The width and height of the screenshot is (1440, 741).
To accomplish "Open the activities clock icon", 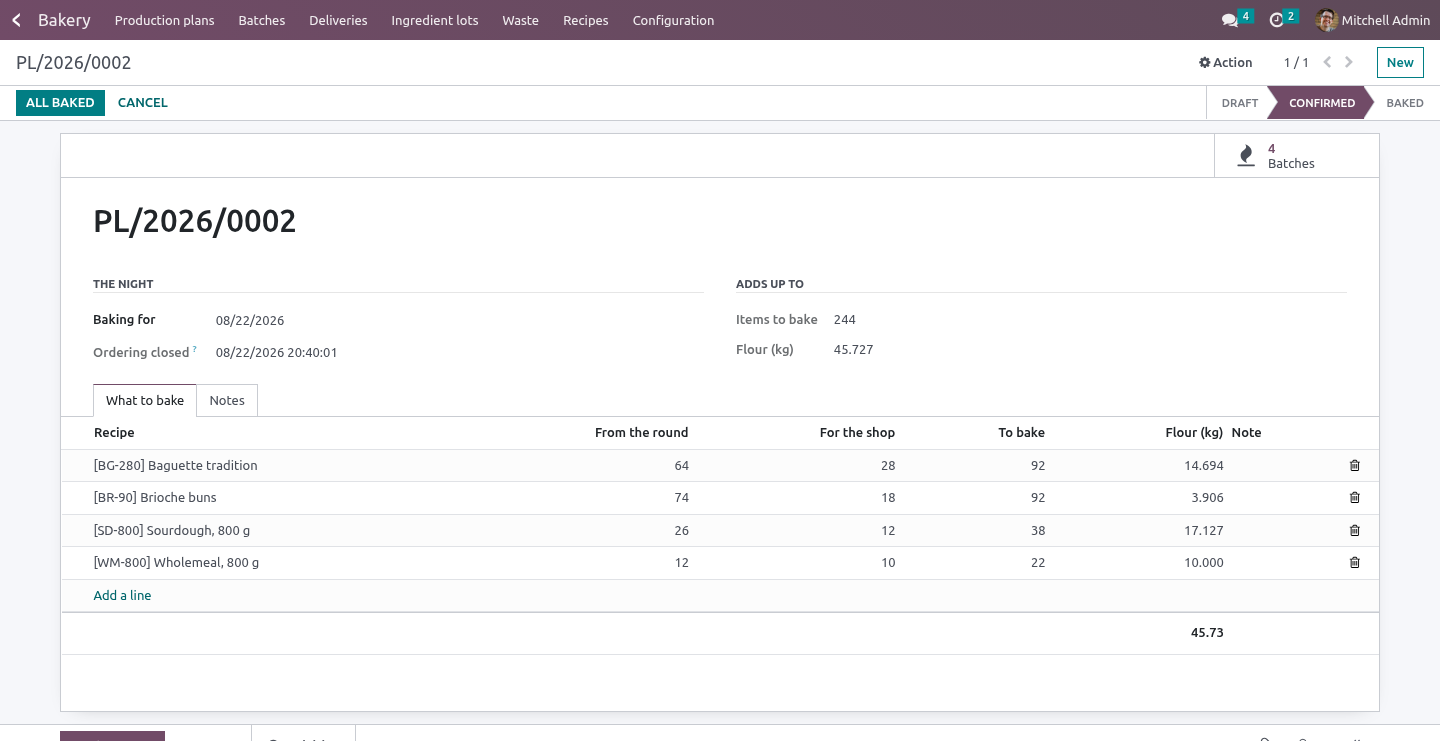I will coord(1276,20).
